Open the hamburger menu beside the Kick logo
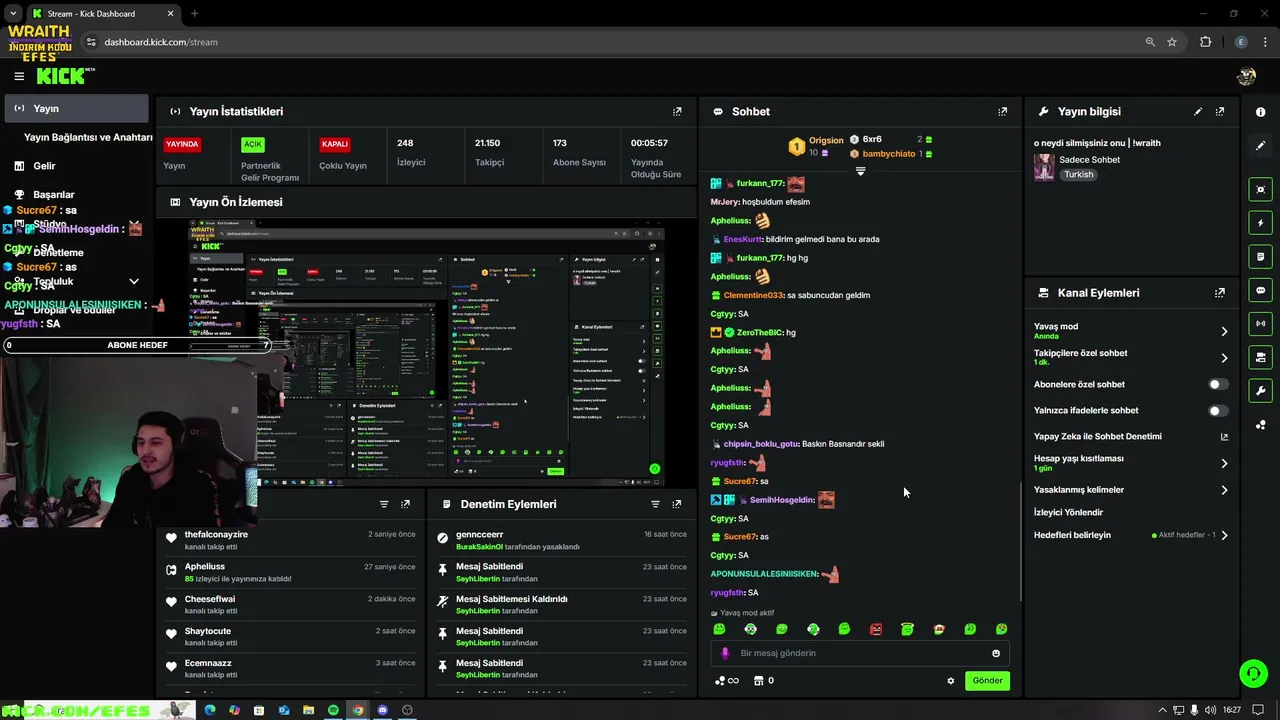This screenshot has height=720, width=1280. point(19,76)
